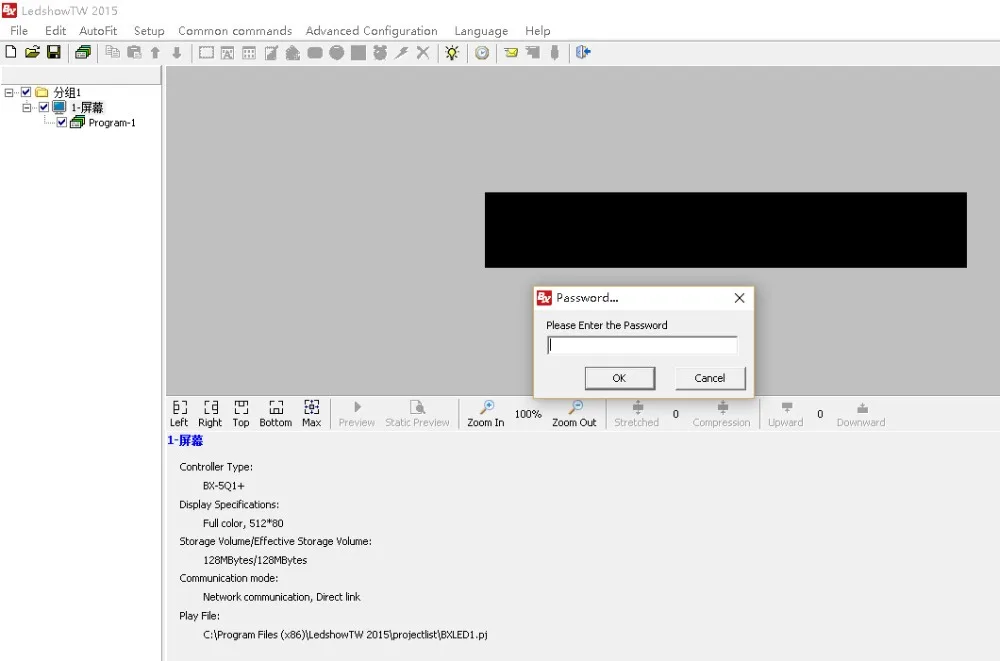Open the Help menu
The image size is (1000, 661).
coord(538,31)
